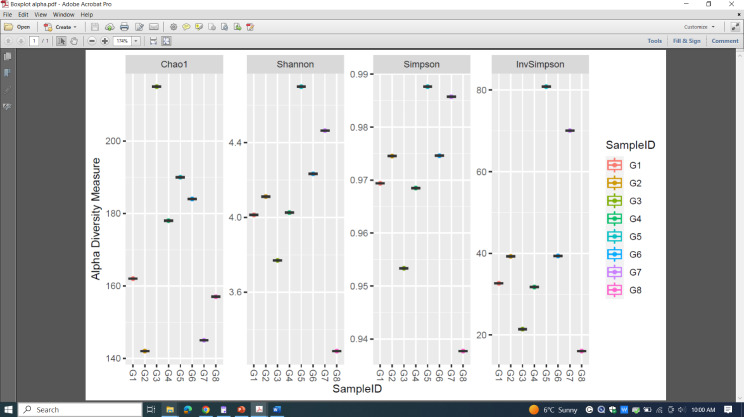
Task: Select the Hand pan tool
Action: [74, 41]
